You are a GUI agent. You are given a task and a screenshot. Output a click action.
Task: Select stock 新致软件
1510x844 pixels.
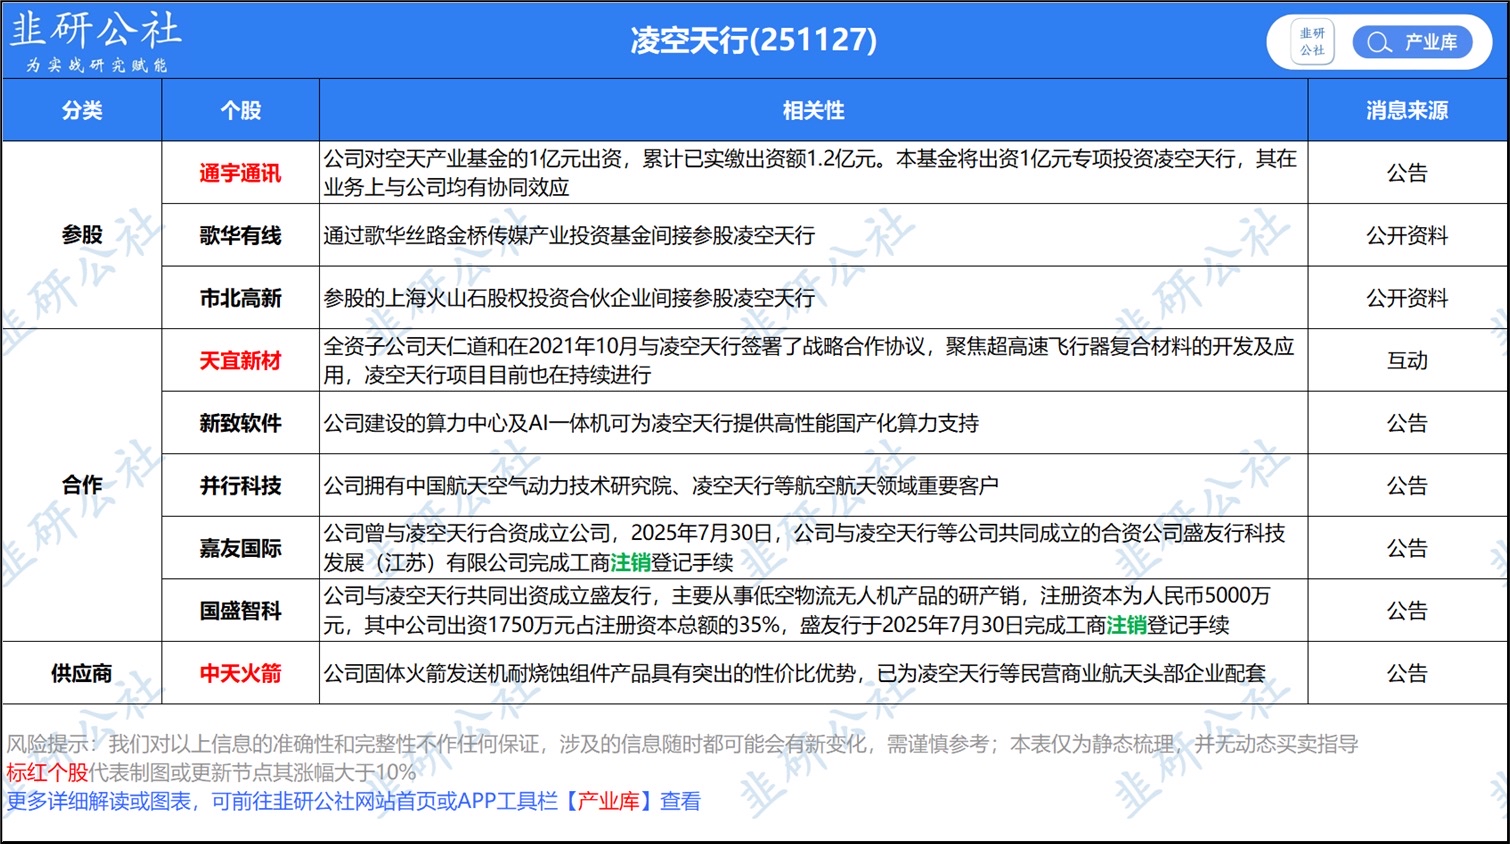tap(240, 423)
